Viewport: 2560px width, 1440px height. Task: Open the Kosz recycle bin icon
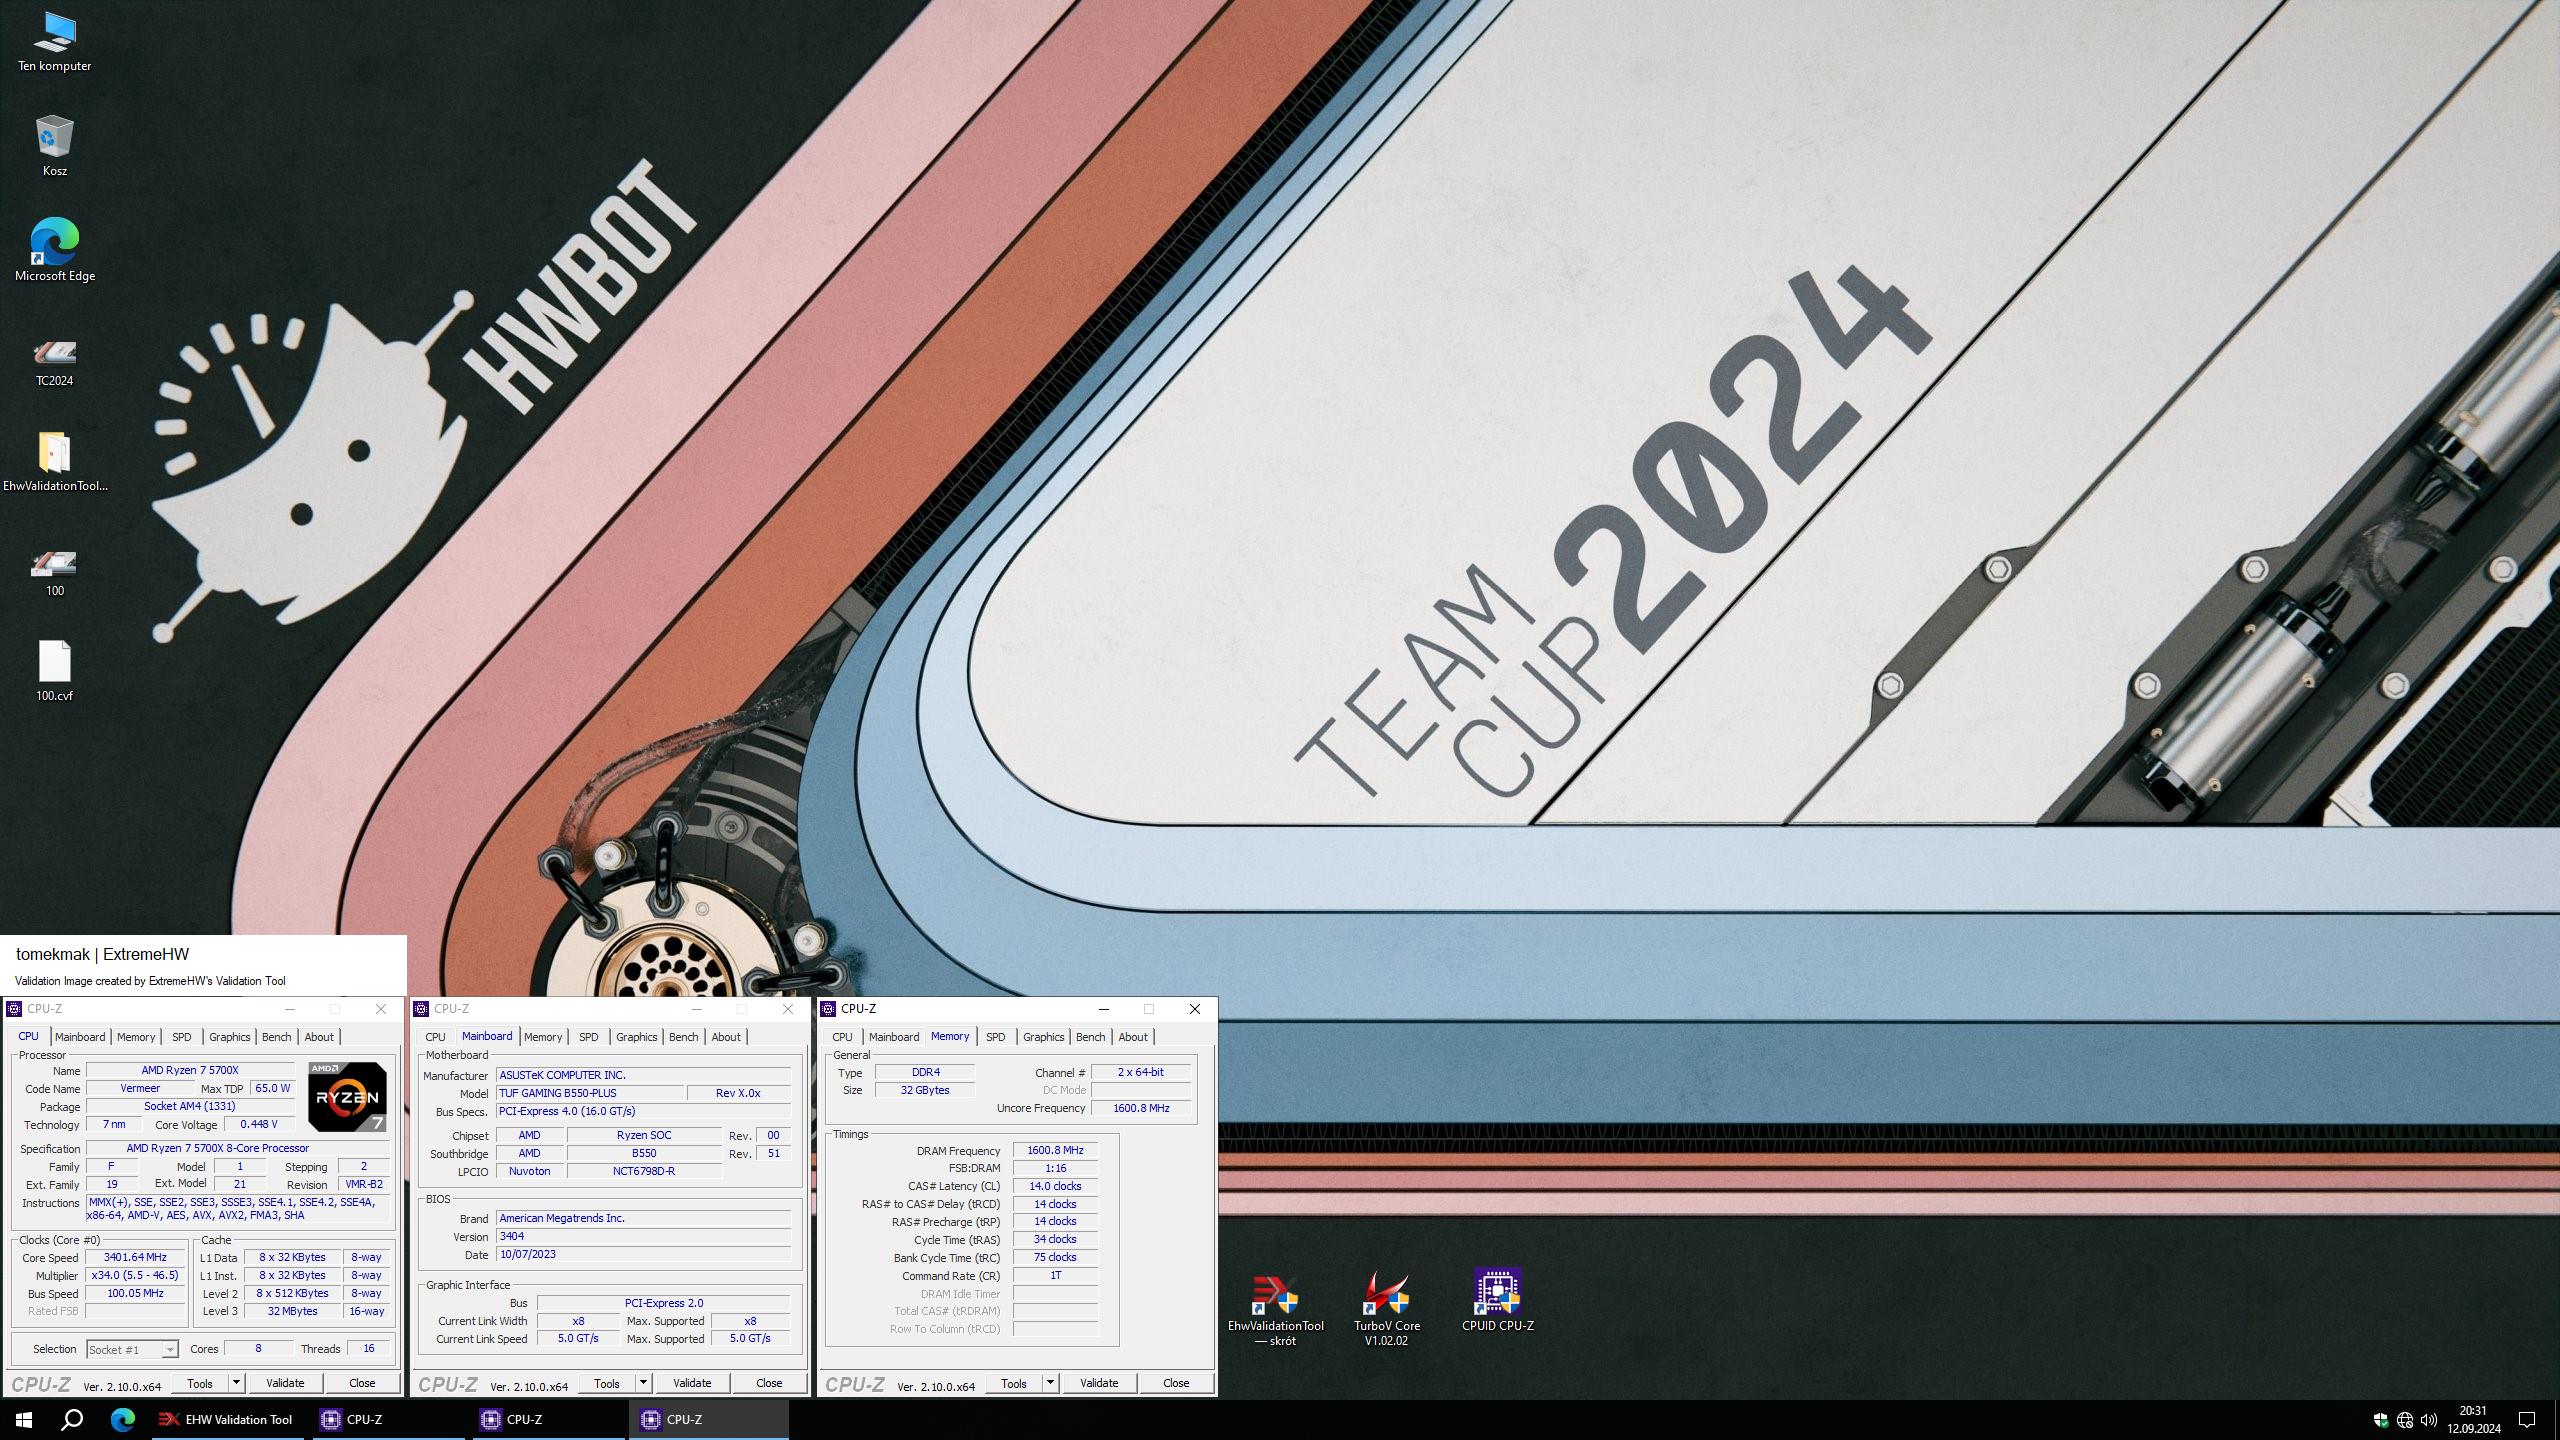tap(54, 146)
